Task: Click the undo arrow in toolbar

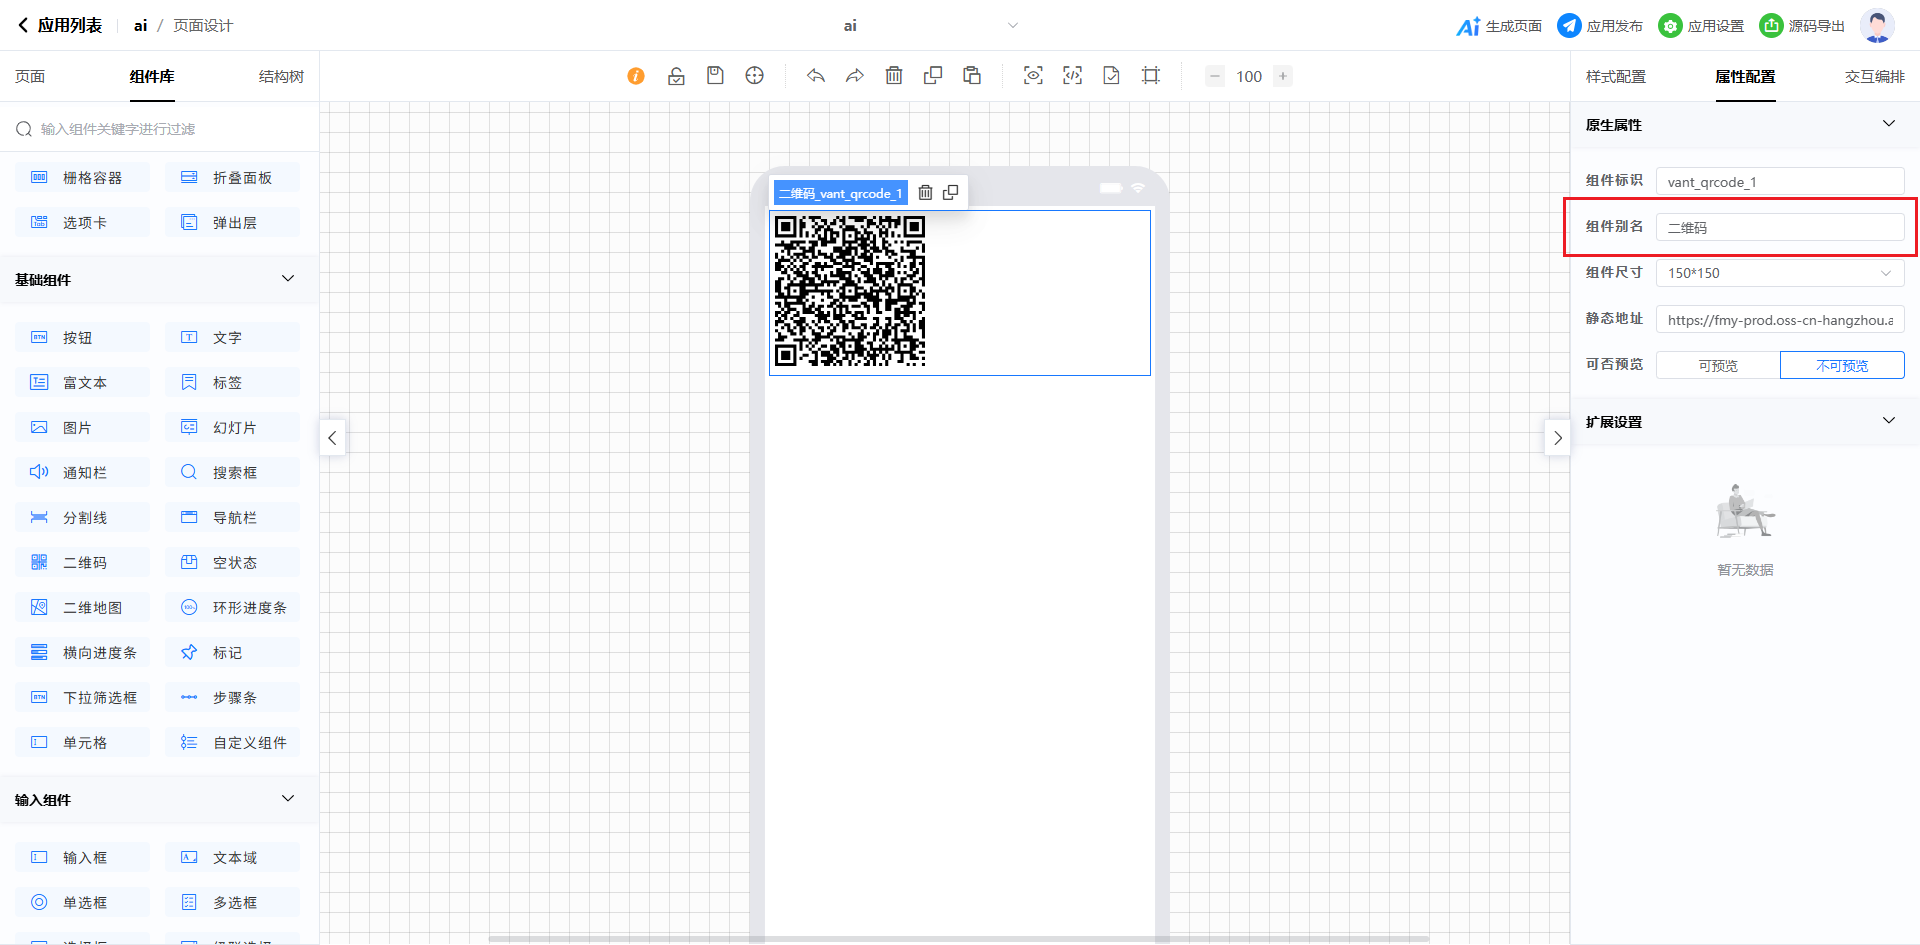Action: [x=816, y=76]
